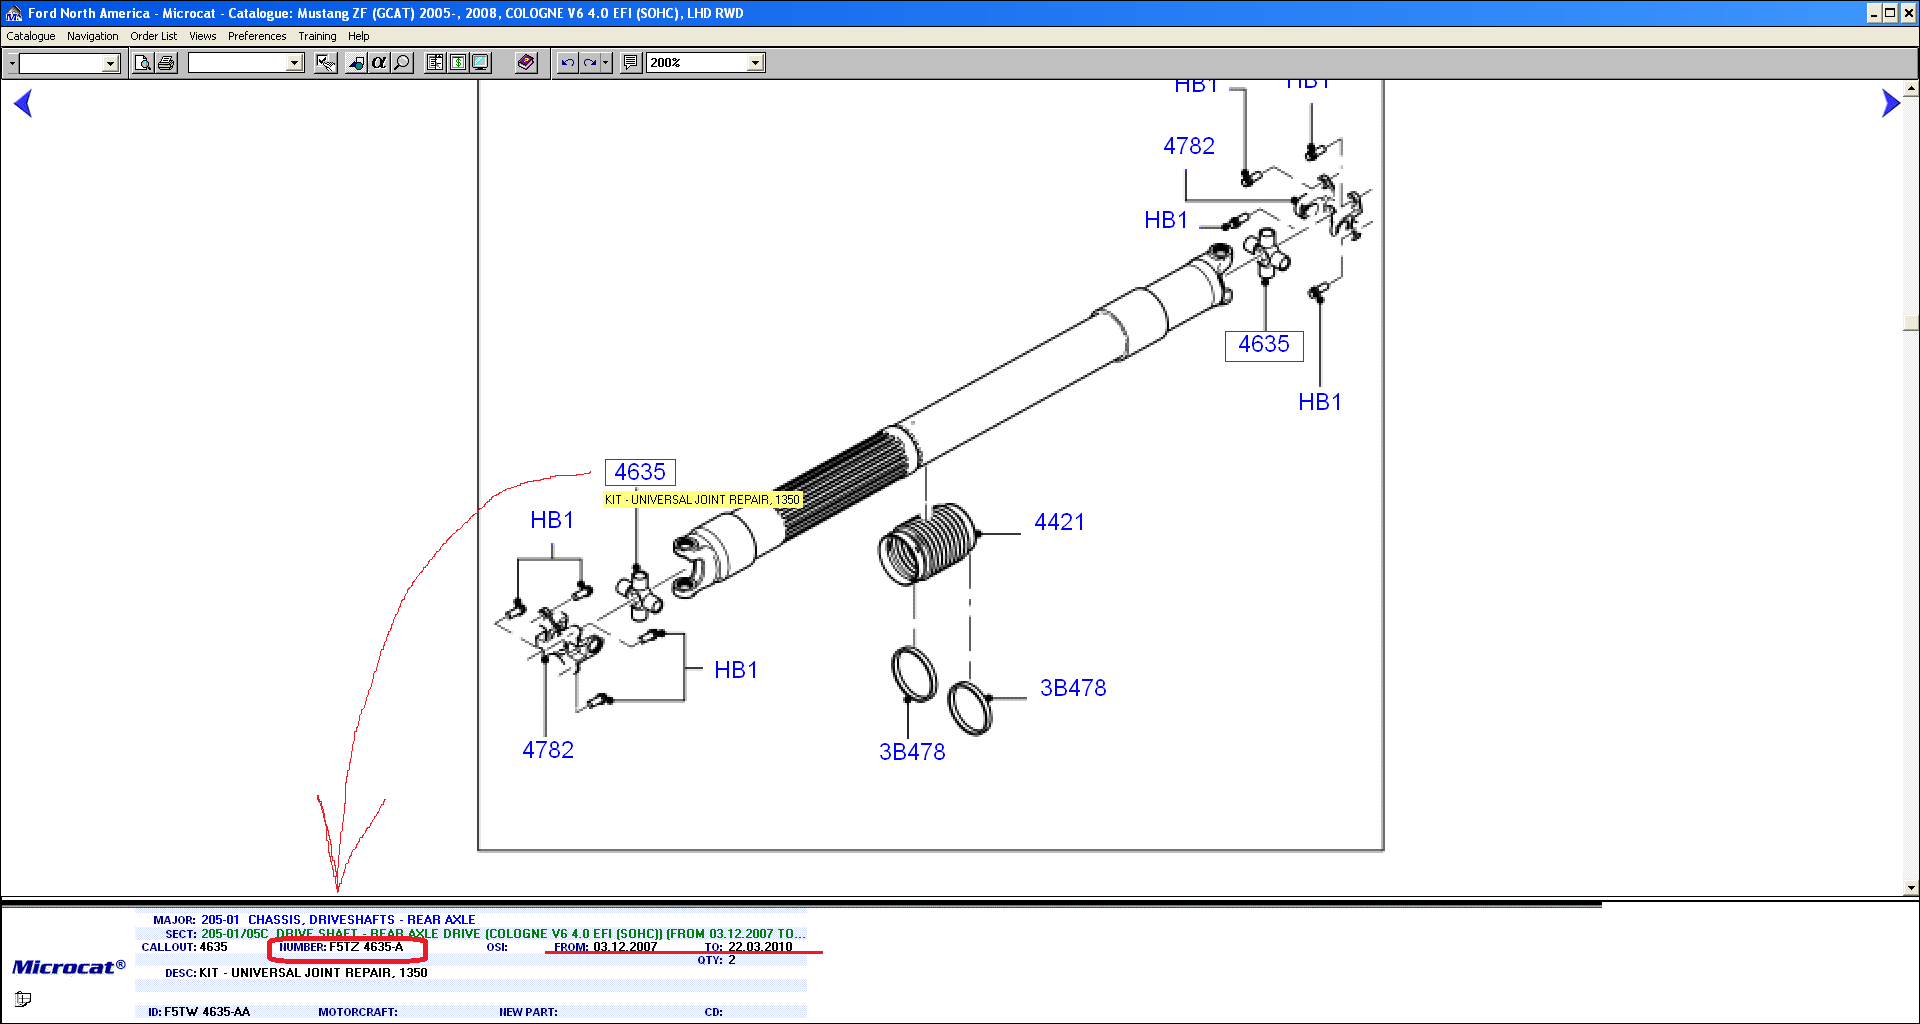The height and width of the screenshot is (1024, 1920).
Task: Click description KIT - UNIVERSAL JOINT REPAIR, 1350
Action: click(313, 973)
